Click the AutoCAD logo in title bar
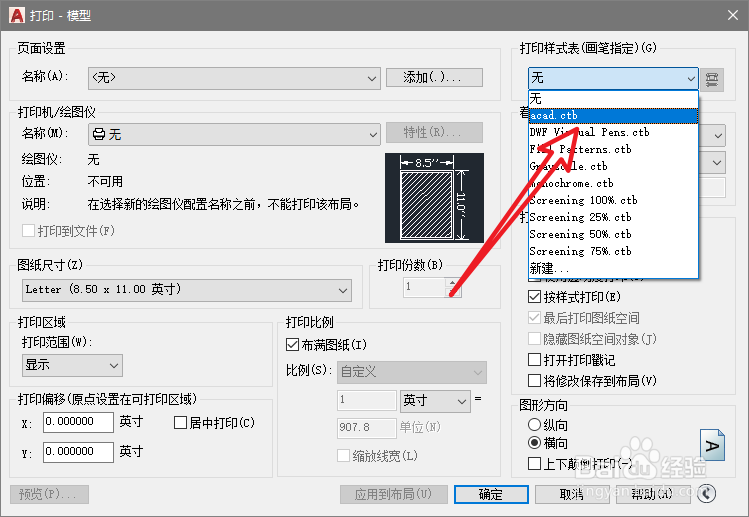The width and height of the screenshot is (749, 517). (x=17, y=15)
